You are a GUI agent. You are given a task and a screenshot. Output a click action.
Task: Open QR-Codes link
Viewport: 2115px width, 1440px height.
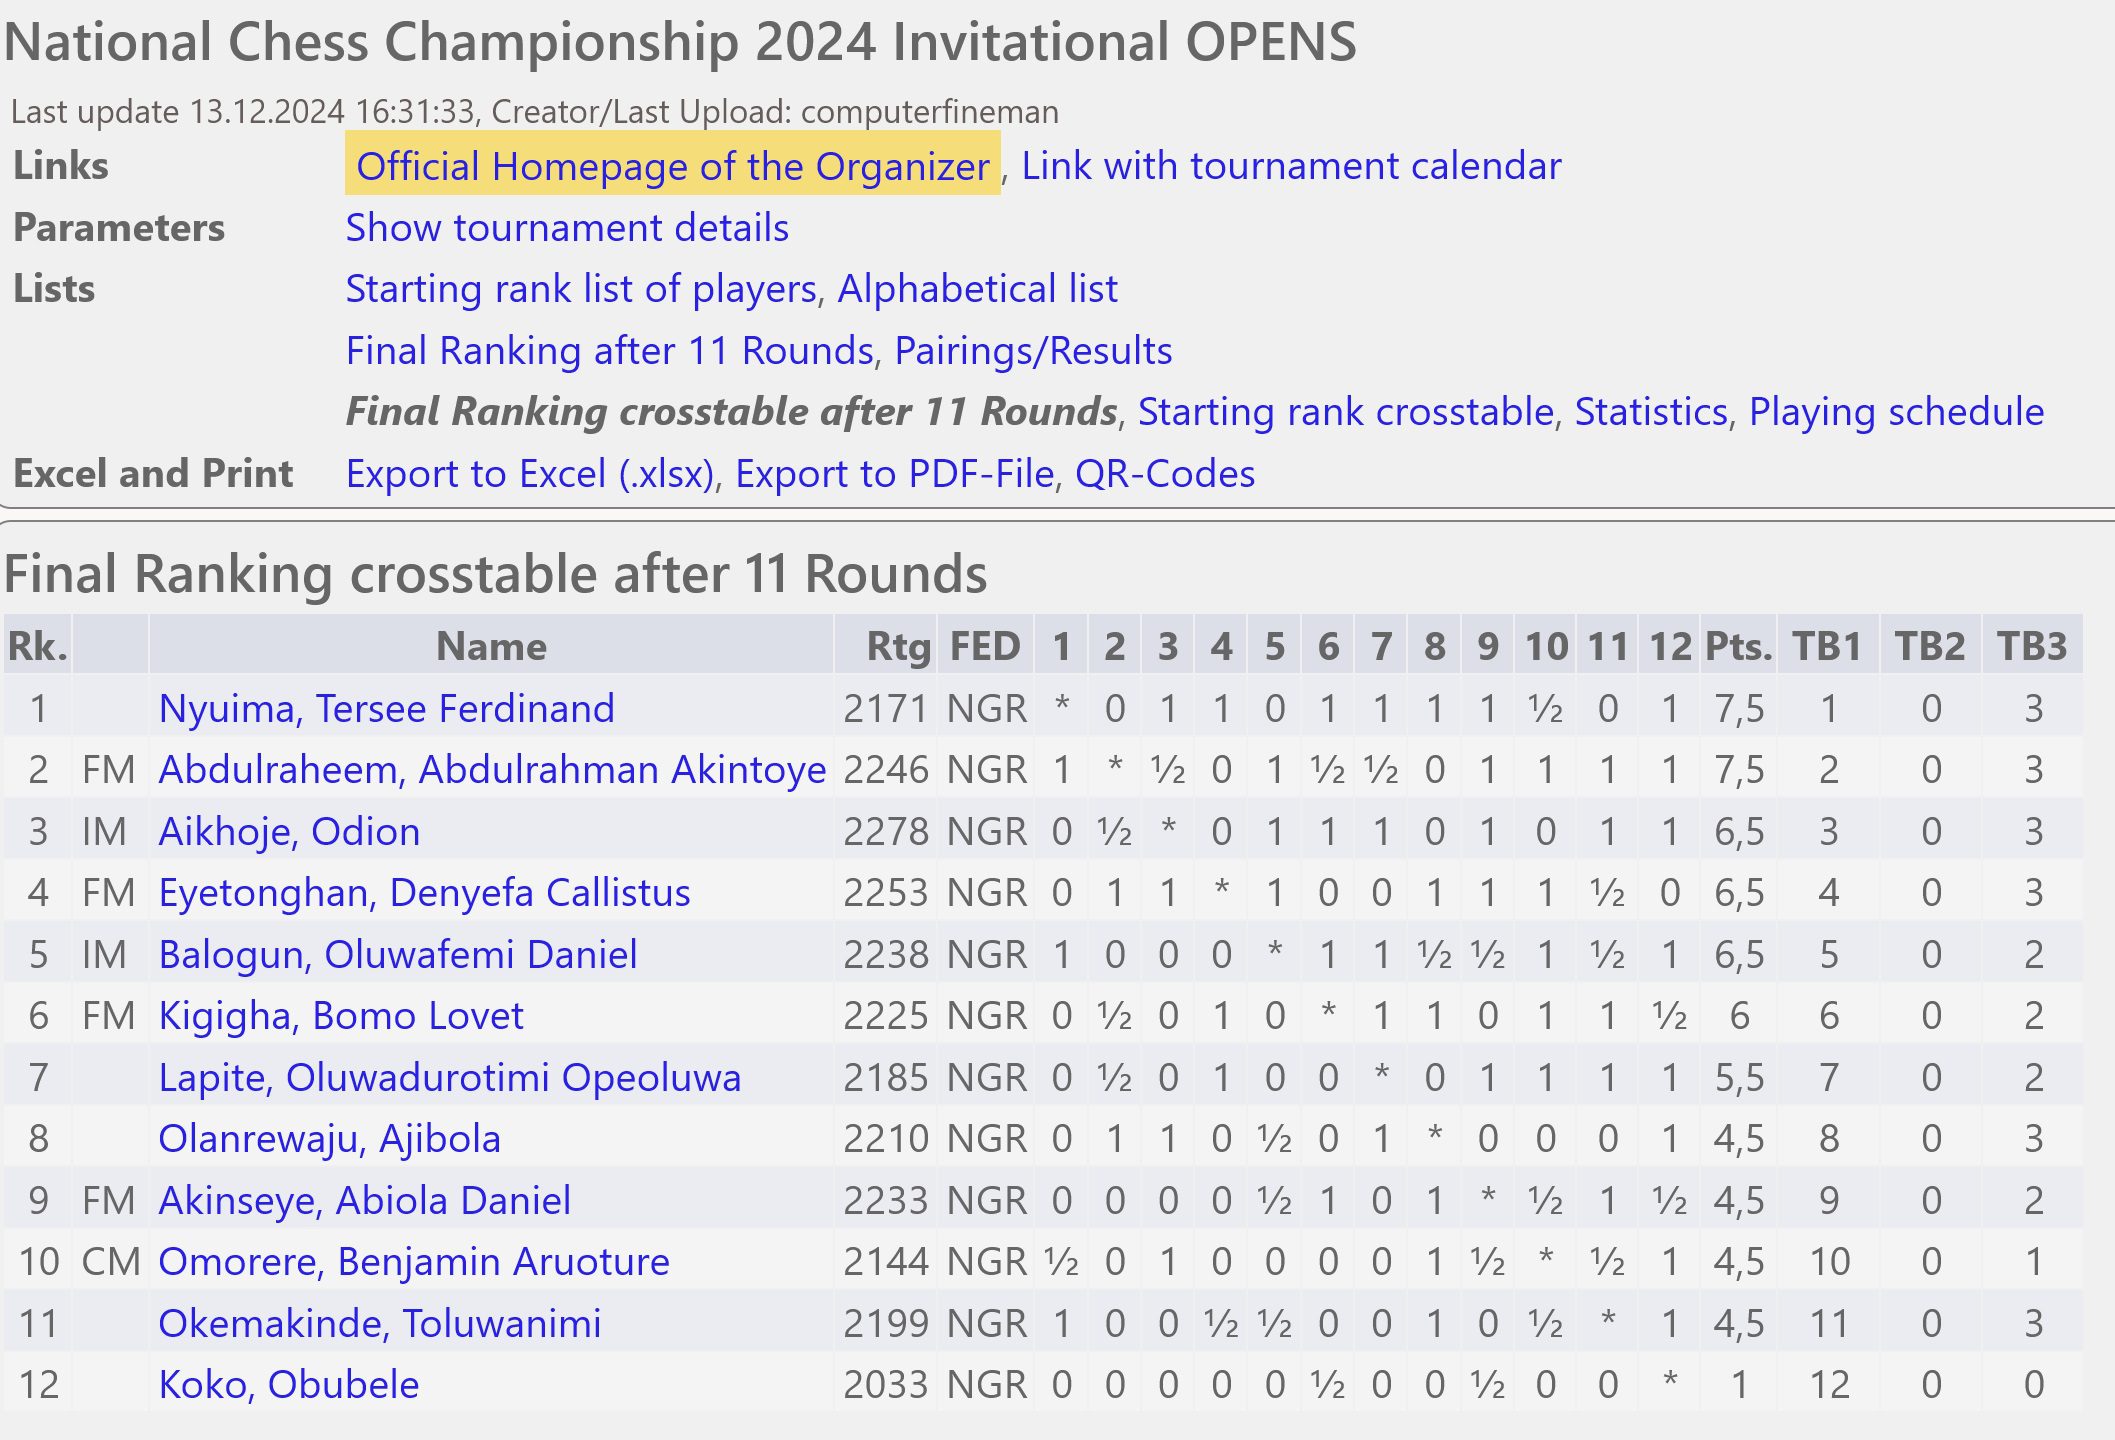[1165, 474]
